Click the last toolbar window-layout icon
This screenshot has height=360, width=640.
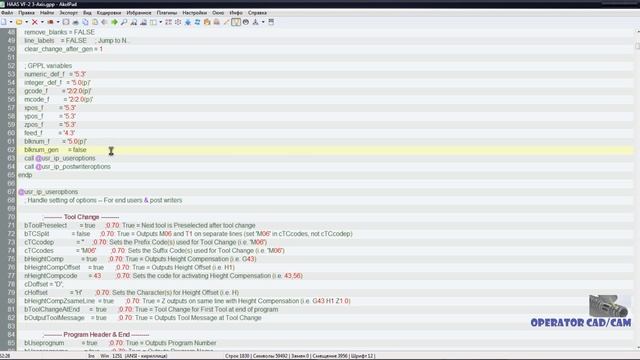pyautogui.click(x=271, y=22)
